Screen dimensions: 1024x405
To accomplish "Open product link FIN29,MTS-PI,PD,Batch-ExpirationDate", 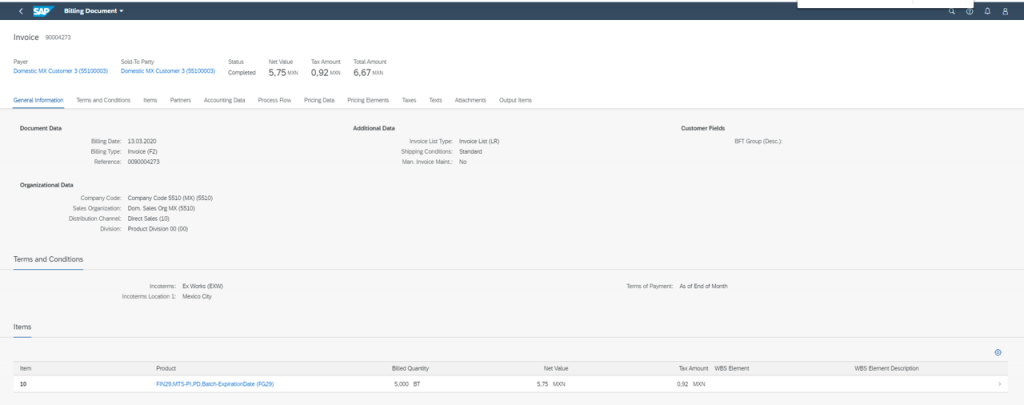I will point(215,384).
